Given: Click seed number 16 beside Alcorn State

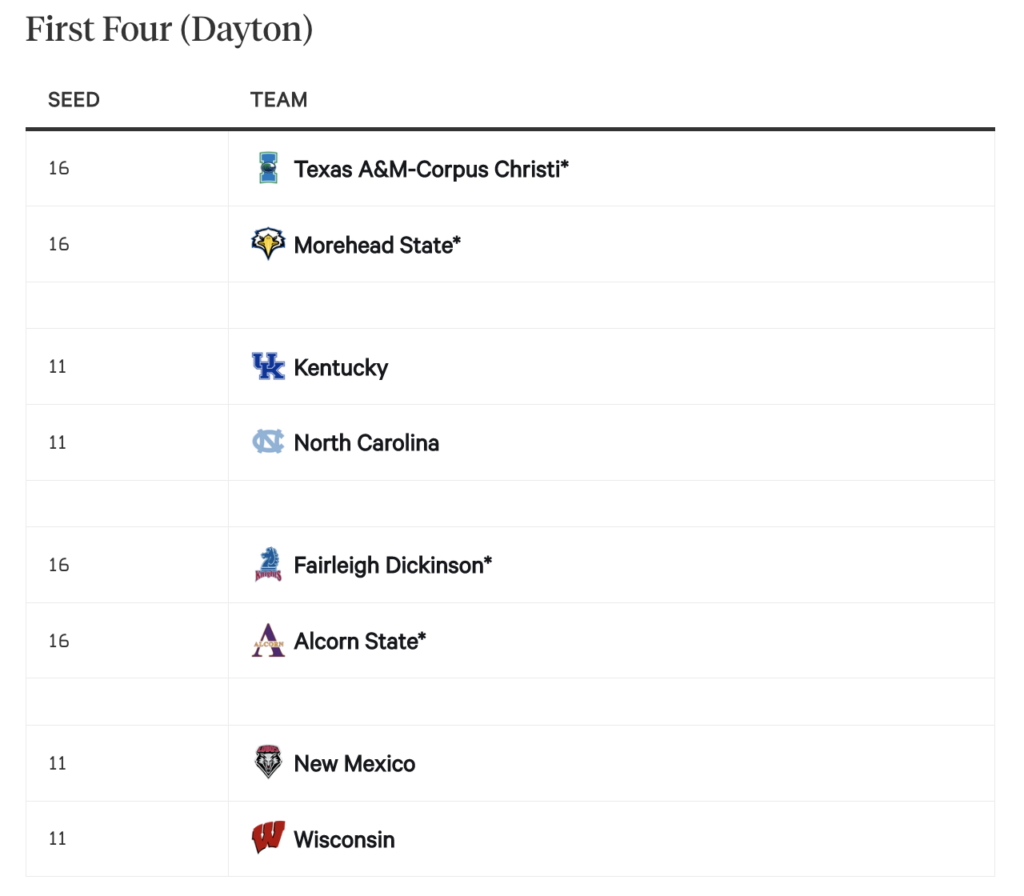Looking at the screenshot, I should pos(59,641).
